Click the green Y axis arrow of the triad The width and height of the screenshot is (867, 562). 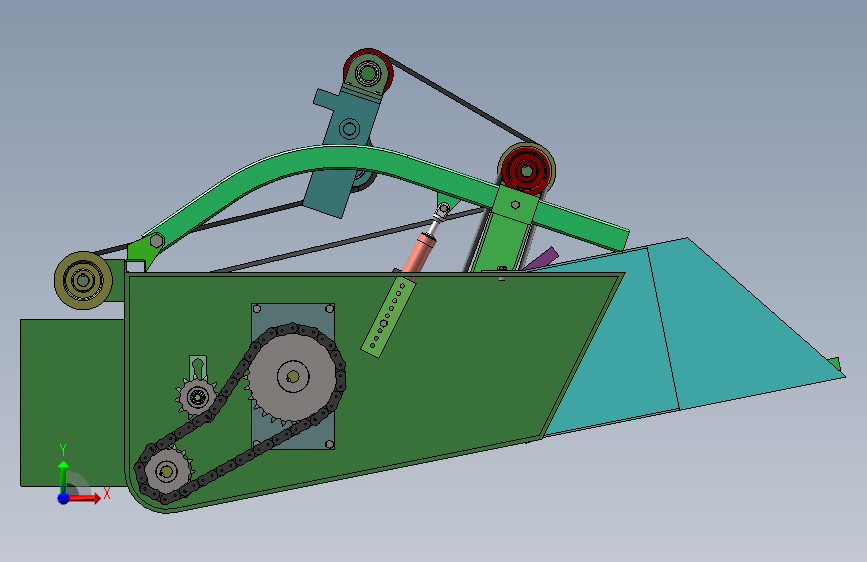coord(63,473)
